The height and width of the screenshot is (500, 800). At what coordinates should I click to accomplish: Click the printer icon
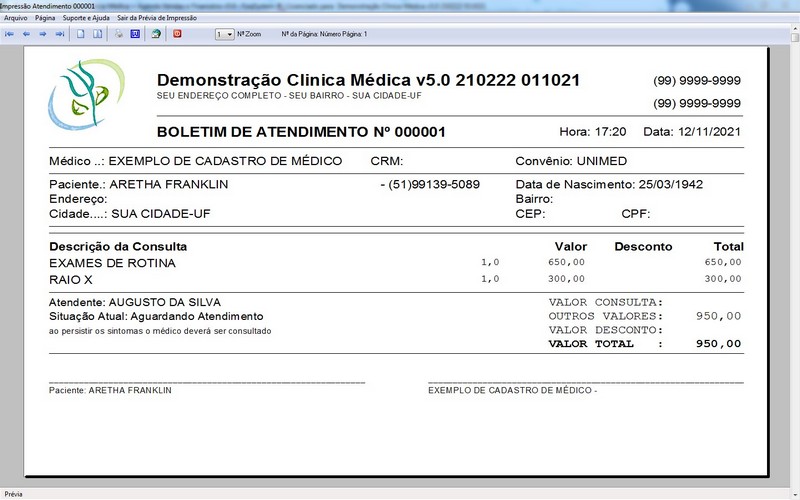[x=118, y=34]
